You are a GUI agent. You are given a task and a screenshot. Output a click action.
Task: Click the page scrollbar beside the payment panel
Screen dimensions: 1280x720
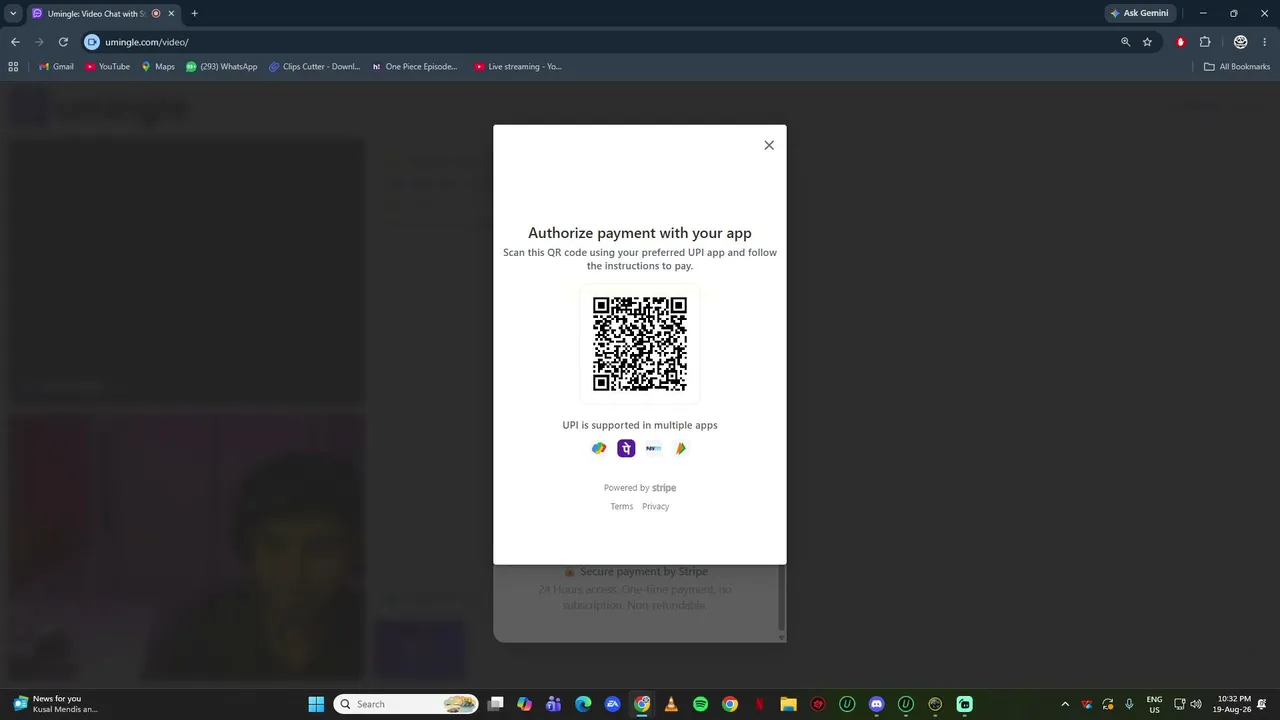click(783, 600)
